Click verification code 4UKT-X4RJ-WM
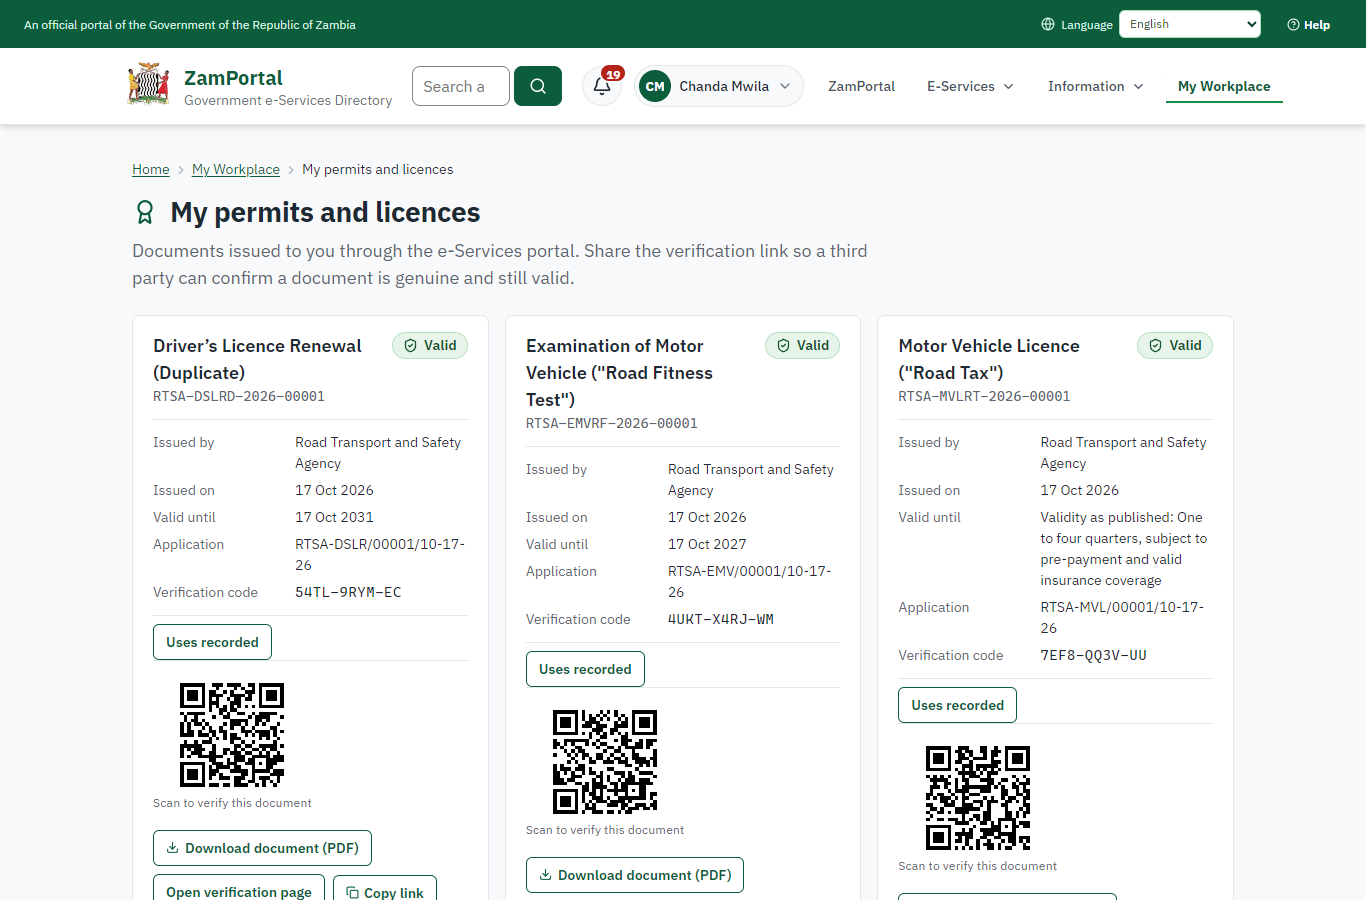Image resolution: width=1366 pixels, height=900 pixels. 721,619
